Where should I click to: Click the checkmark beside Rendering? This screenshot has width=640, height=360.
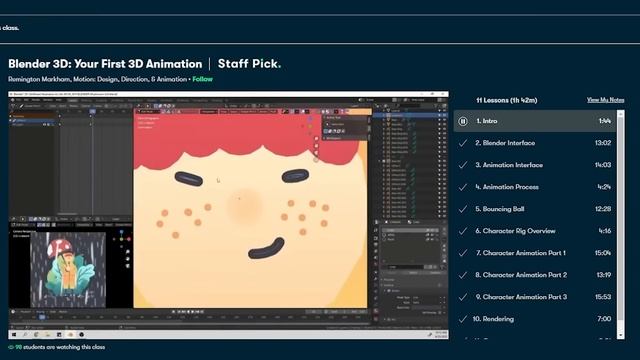[463, 319]
